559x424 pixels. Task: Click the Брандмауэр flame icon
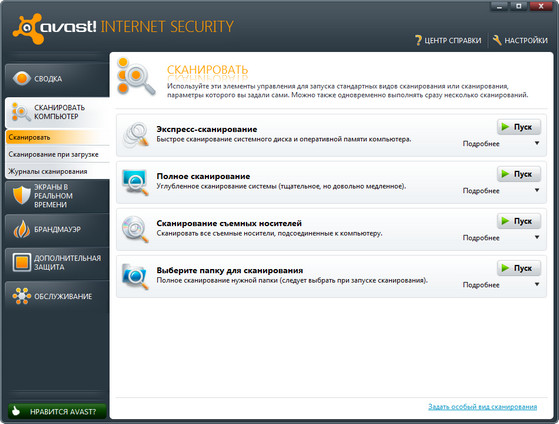22,229
